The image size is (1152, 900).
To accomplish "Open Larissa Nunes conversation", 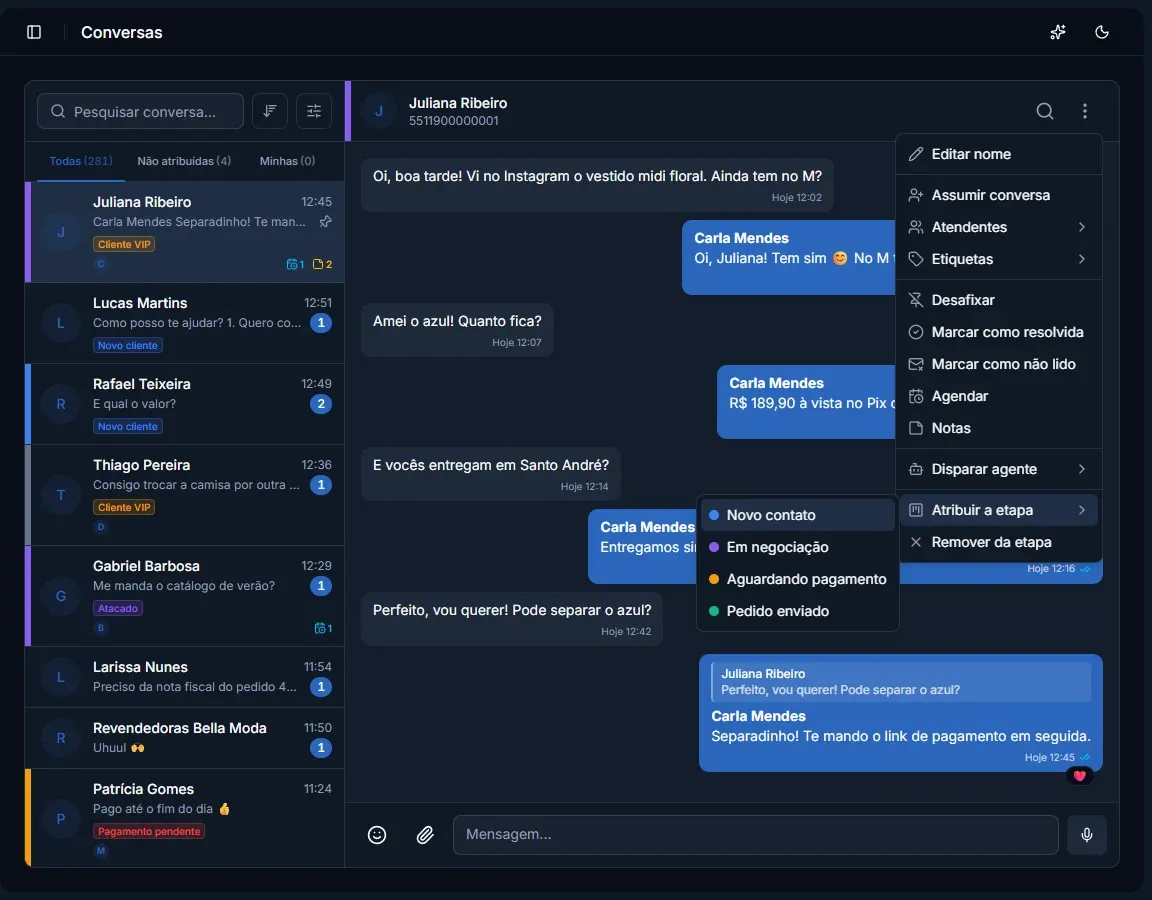I will point(184,677).
